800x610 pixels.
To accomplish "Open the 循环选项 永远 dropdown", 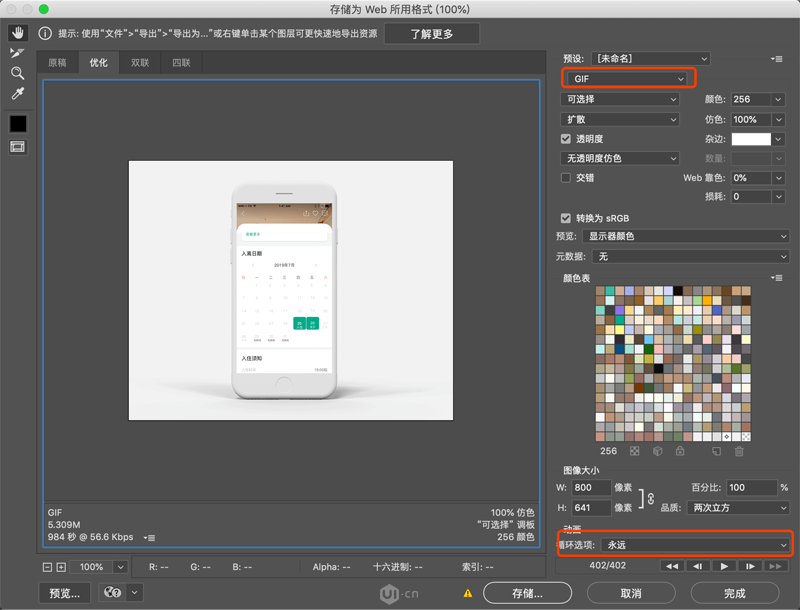I will click(x=695, y=545).
